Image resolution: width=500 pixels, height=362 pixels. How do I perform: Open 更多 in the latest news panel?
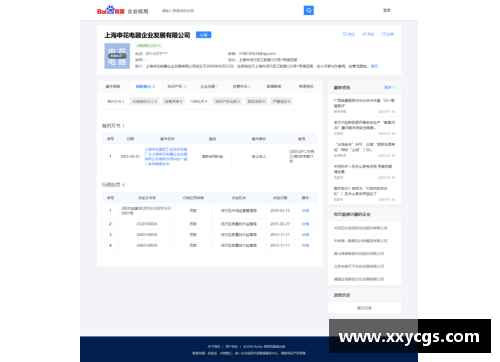(389, 87)
